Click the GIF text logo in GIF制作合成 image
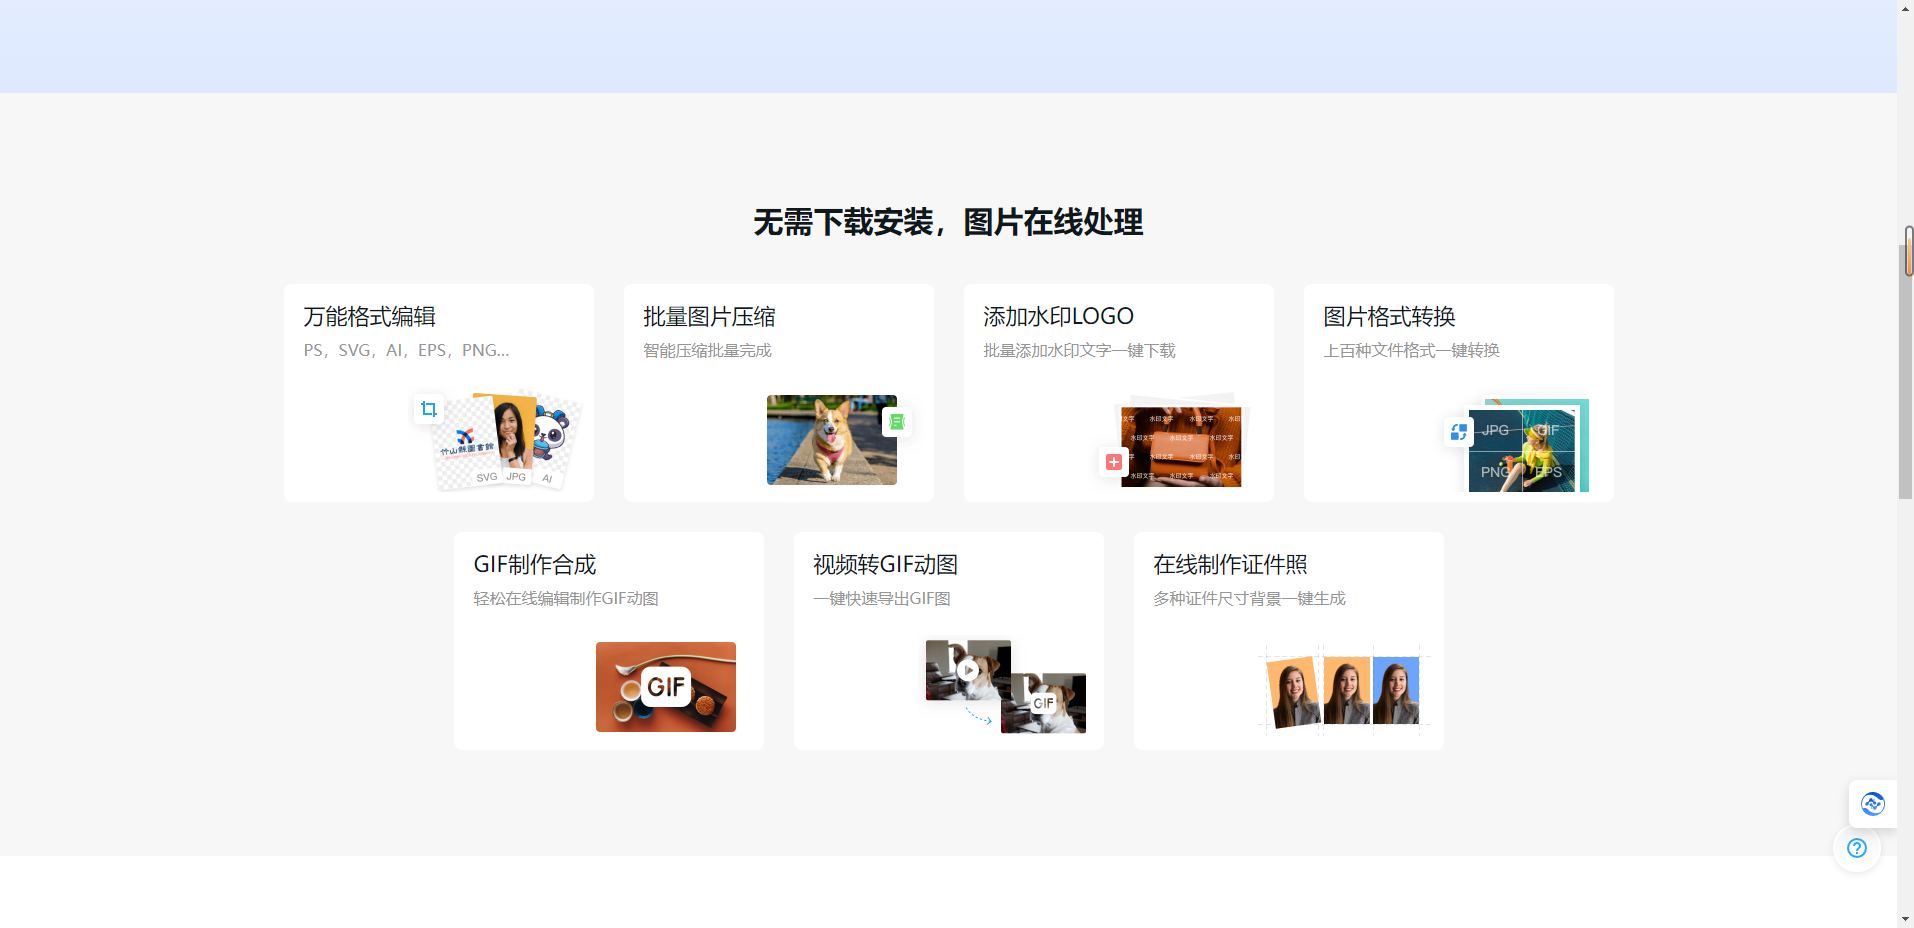 666,686
